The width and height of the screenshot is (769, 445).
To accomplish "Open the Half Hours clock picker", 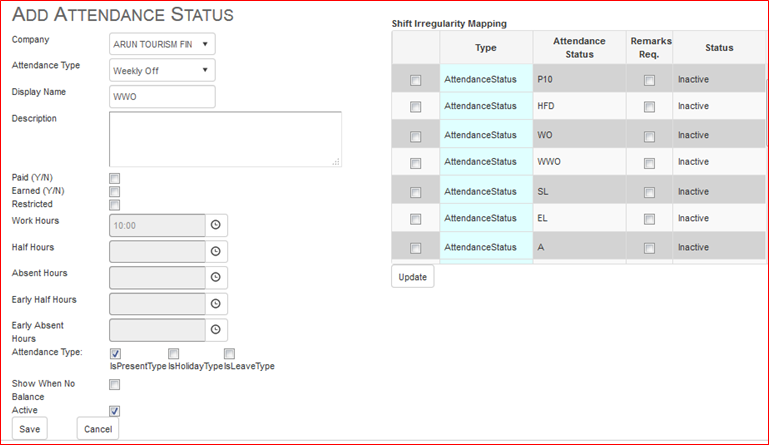I will pyautogui.click(x=216, y=251).
